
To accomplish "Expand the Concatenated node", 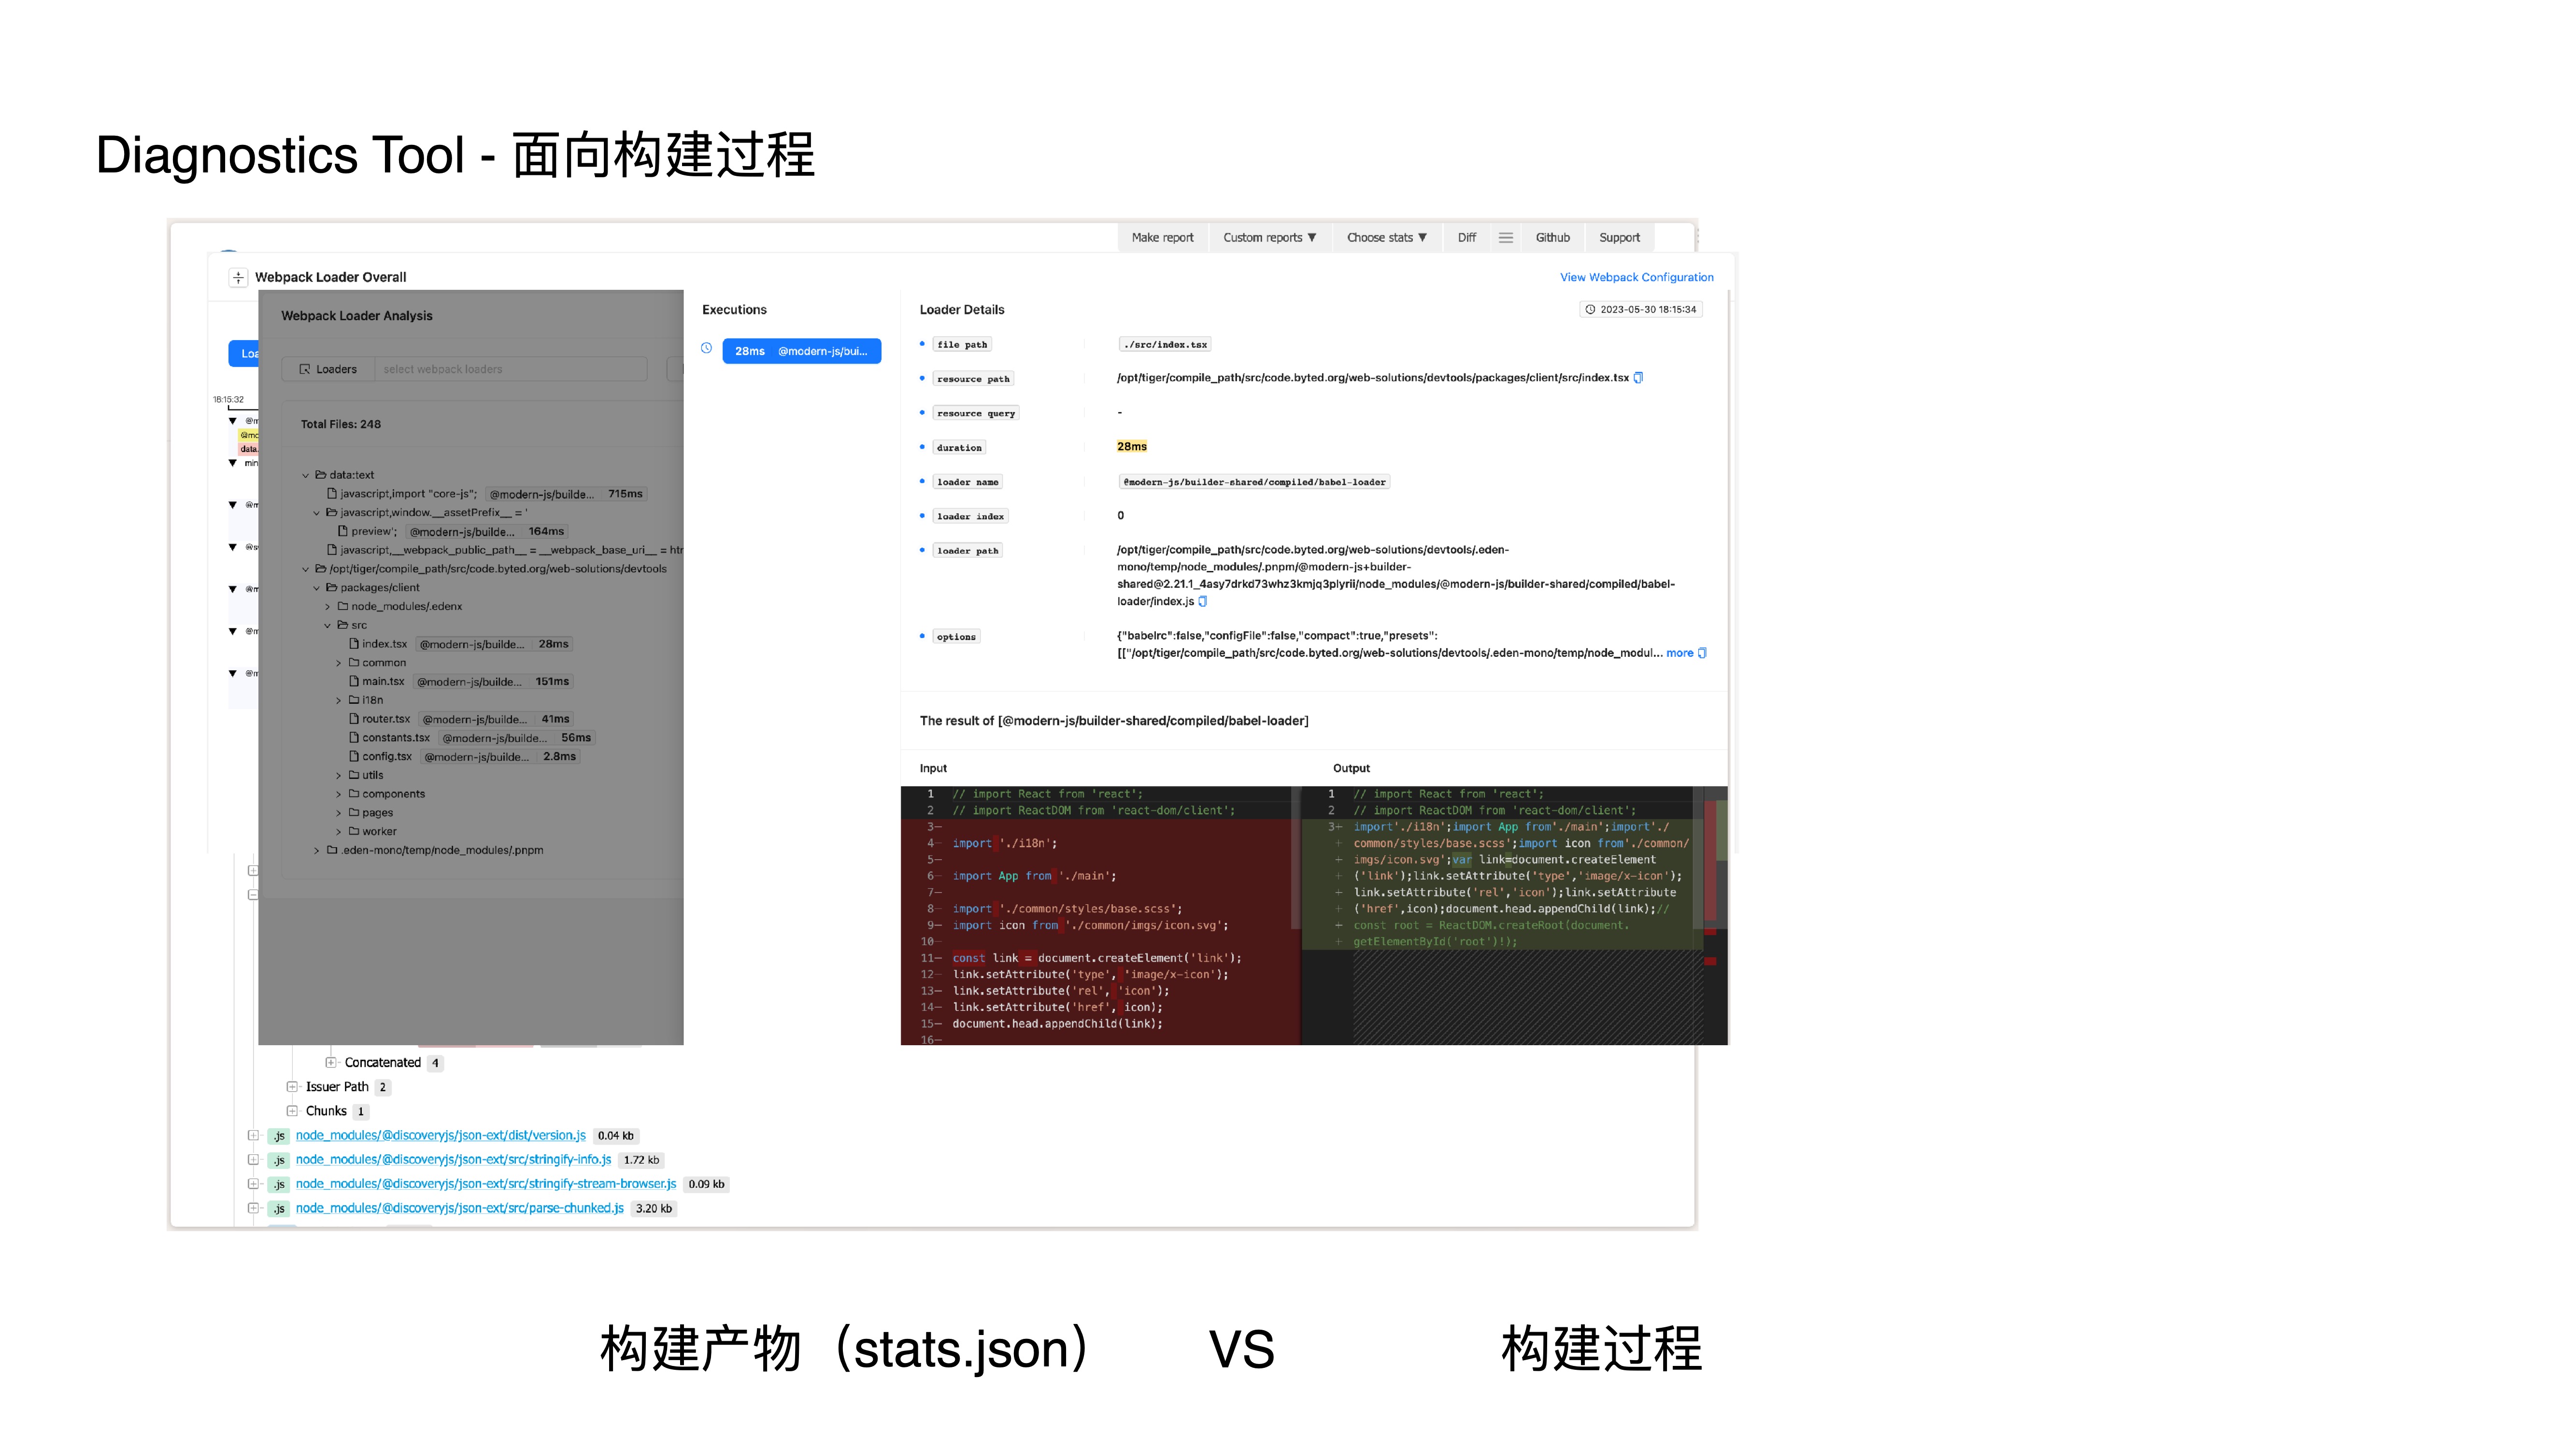I will pyautogui.click(x=330, y=1063).
